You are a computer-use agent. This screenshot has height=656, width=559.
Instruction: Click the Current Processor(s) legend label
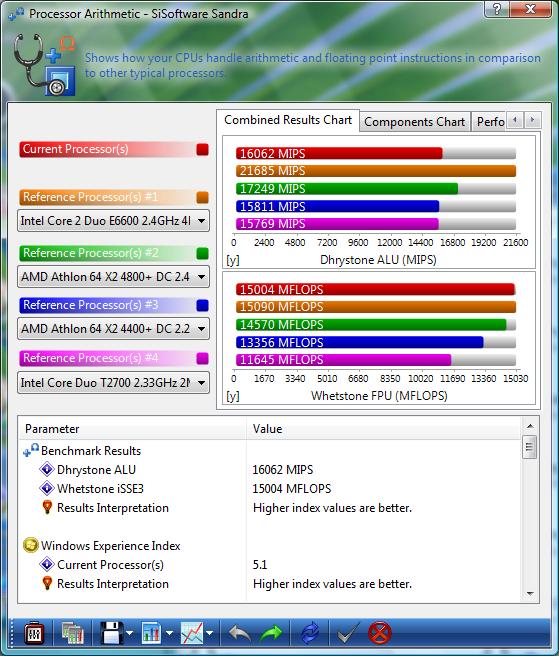(x=75, y=149)
